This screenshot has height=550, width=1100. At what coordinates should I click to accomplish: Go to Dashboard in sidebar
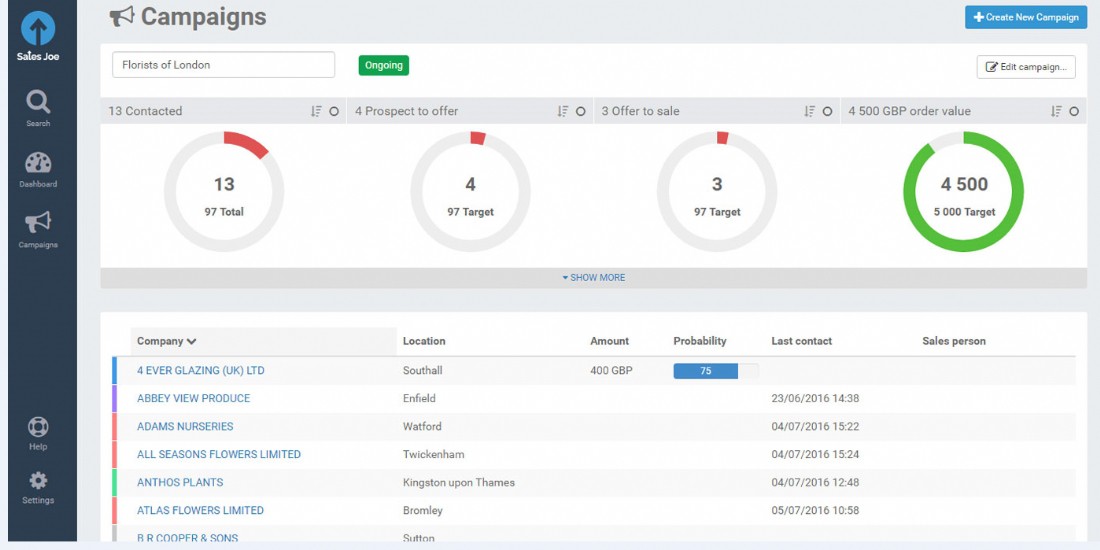coord(38,169)
